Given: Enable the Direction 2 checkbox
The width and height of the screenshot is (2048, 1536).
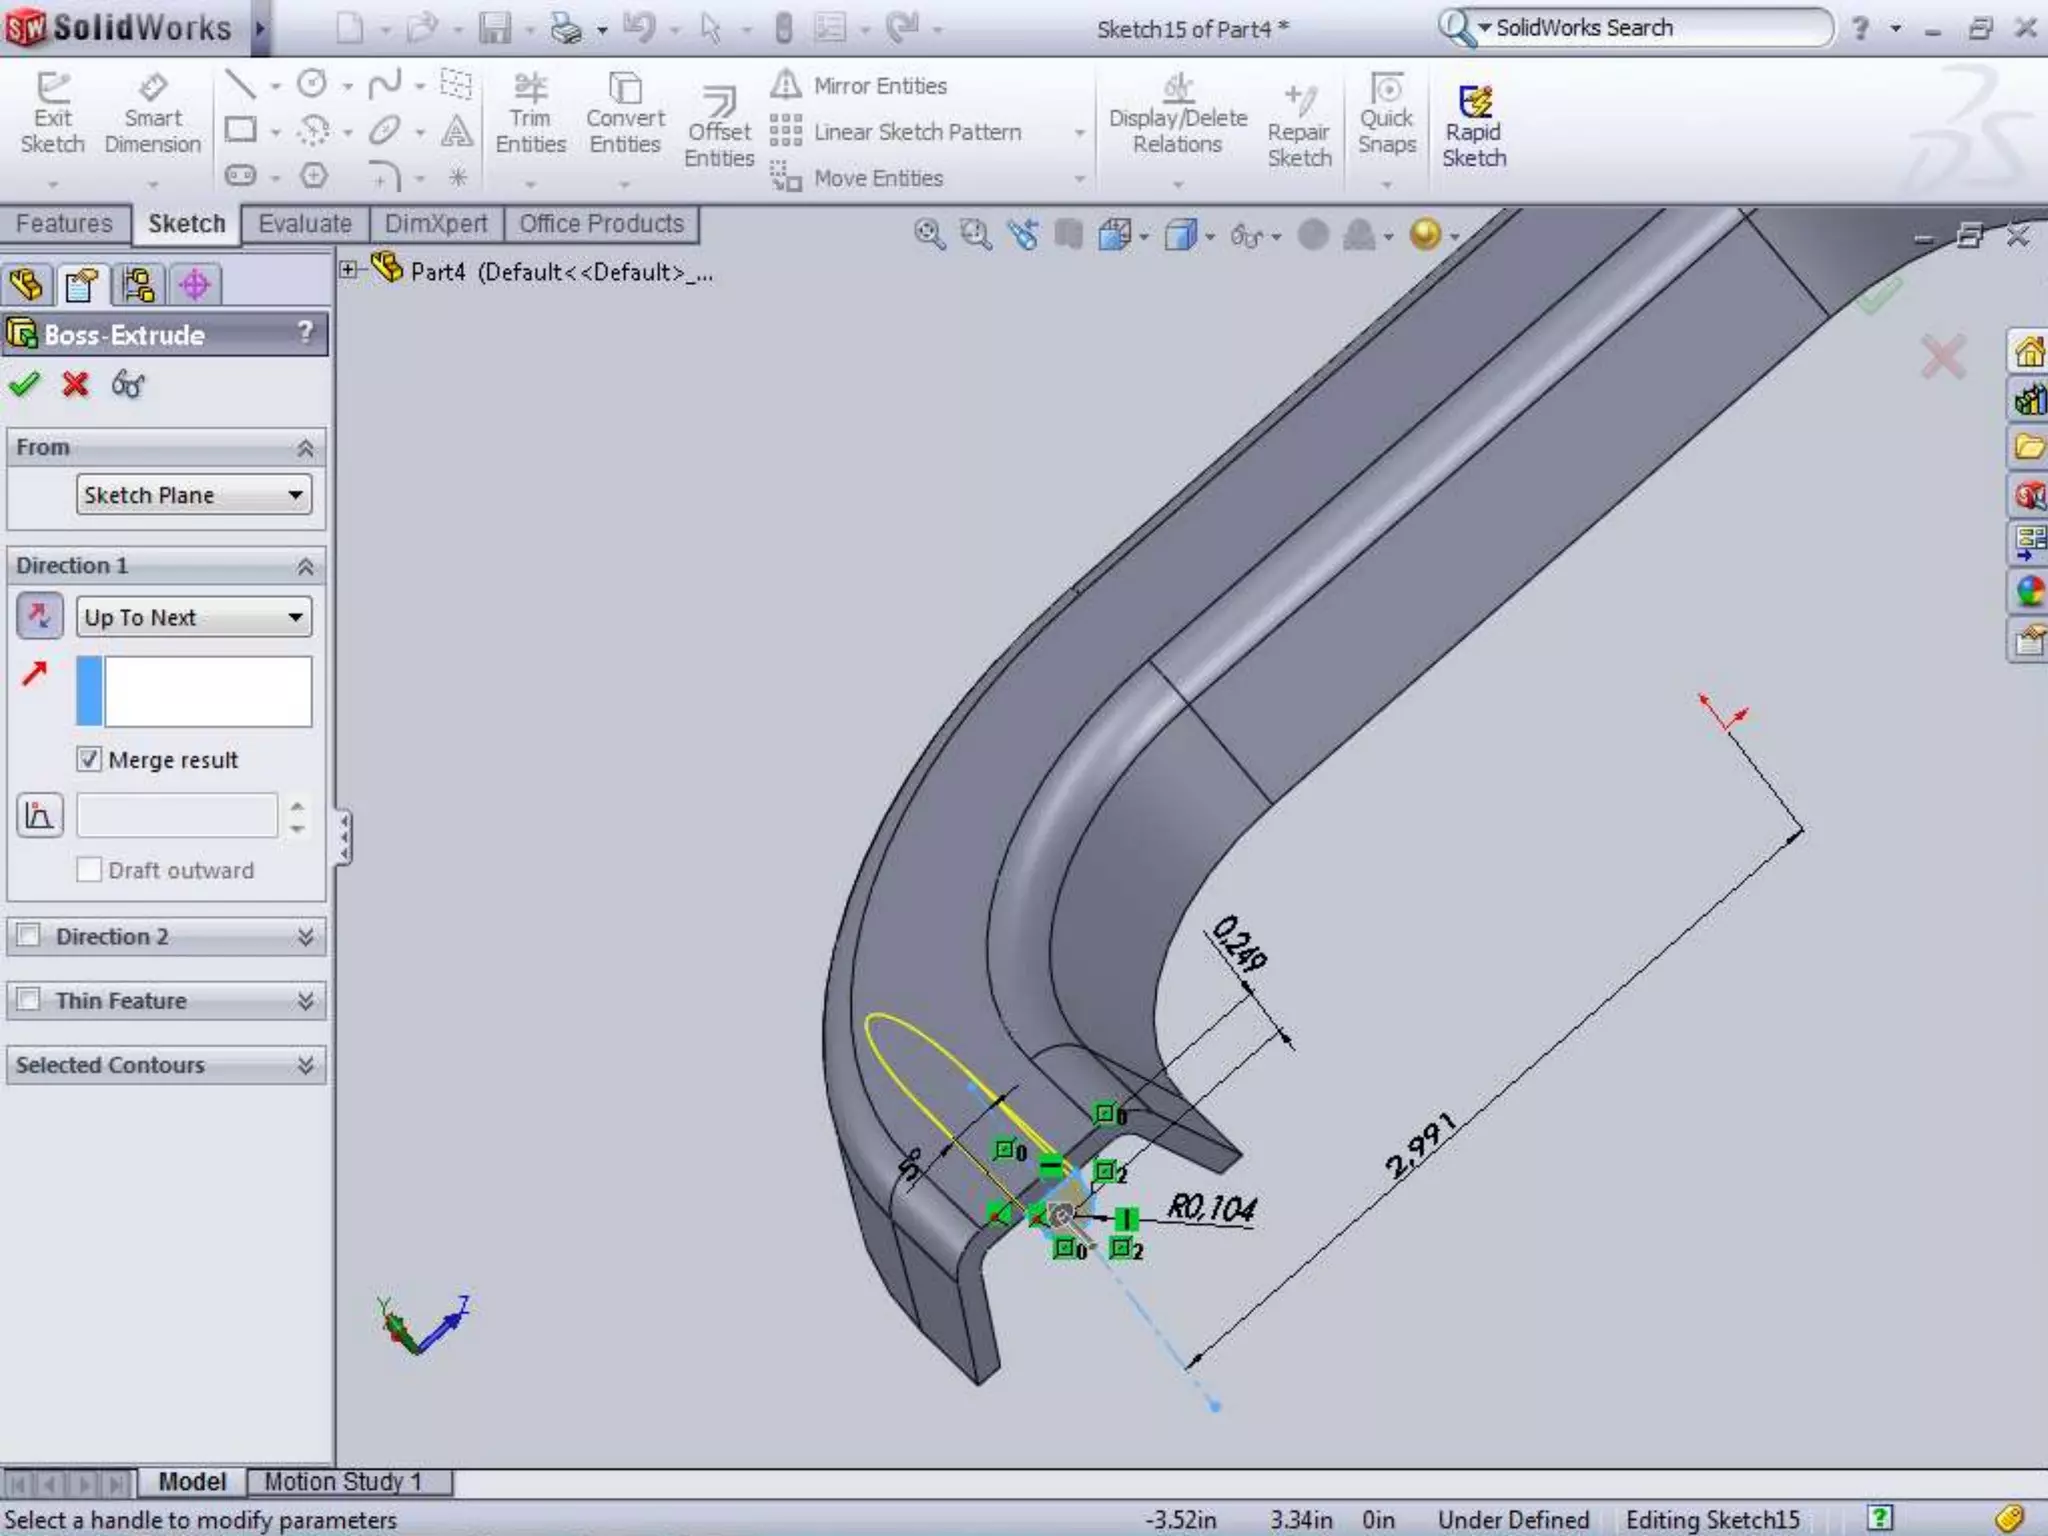Looking at the screenshot, I should (29, 935).
